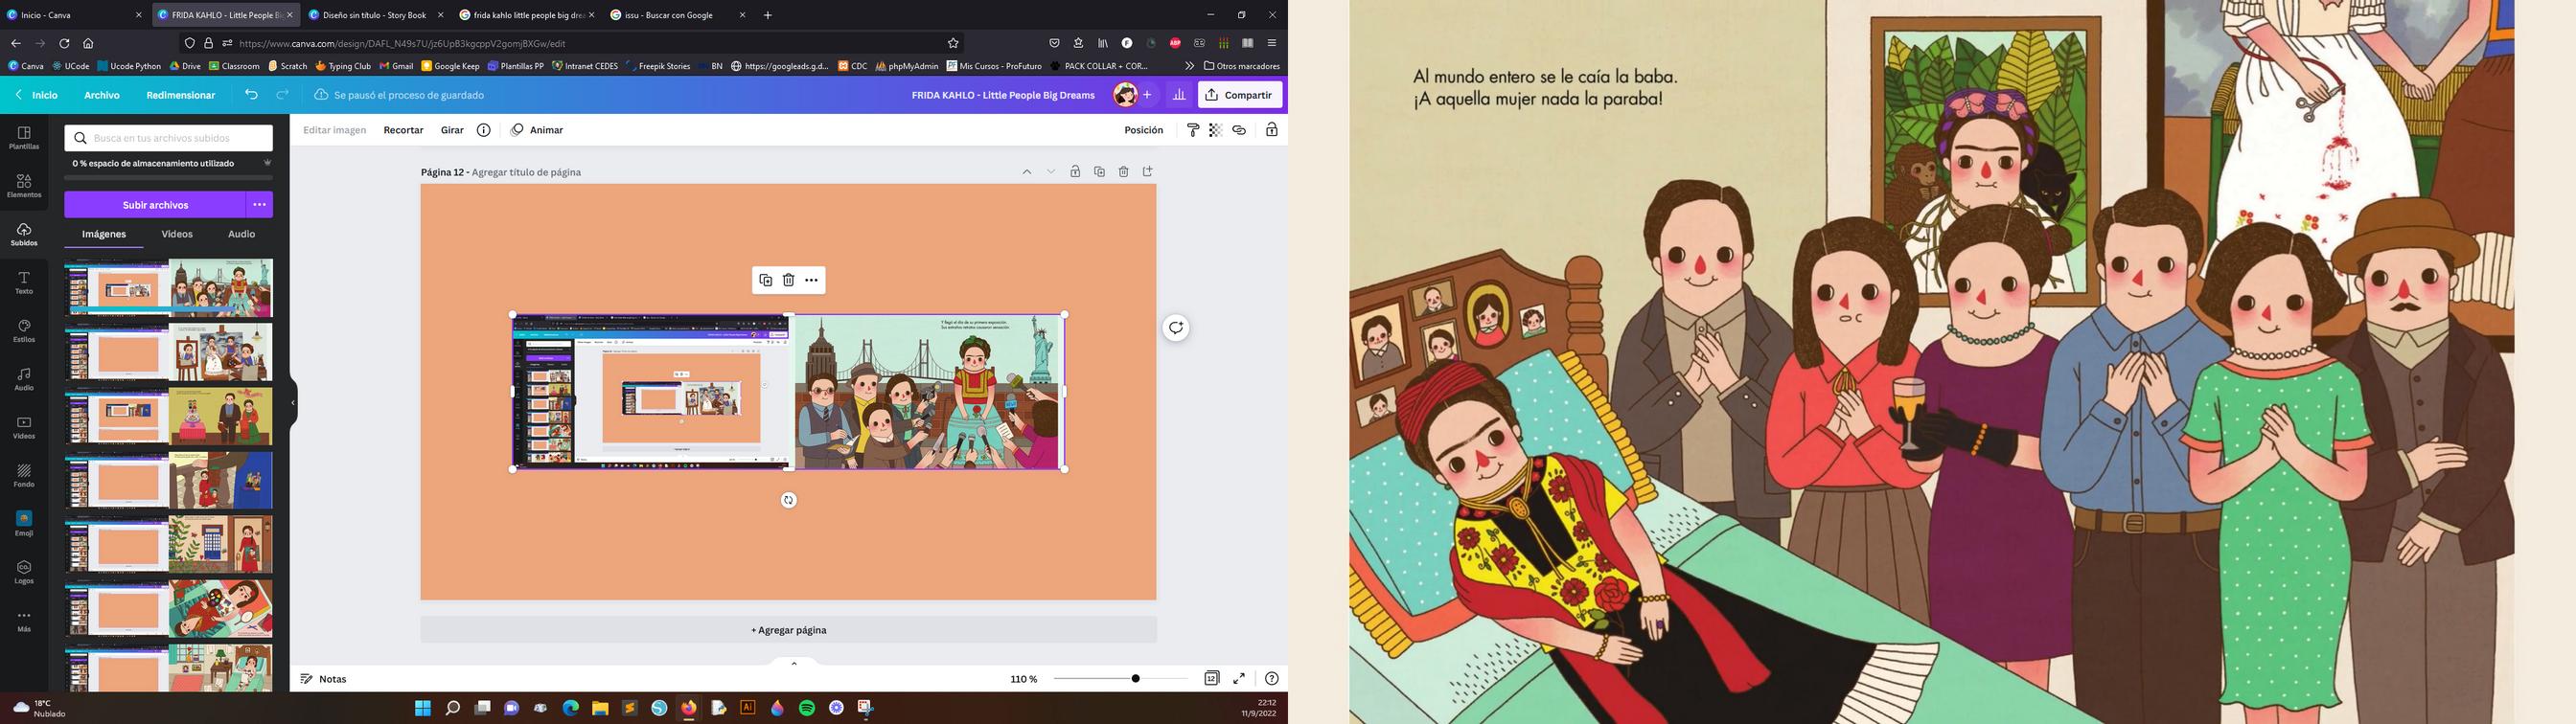This screenshot has width=2576, height=724.
Task: Open the Plantillas panel in the sidebar
Action: click(24, 138)
